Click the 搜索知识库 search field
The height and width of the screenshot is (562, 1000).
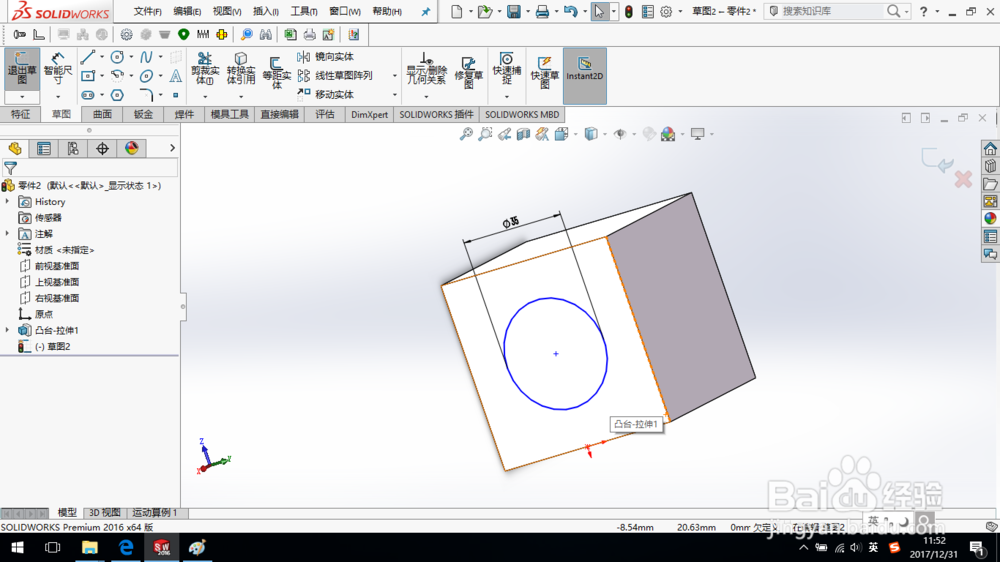click(x=832, y=11)
